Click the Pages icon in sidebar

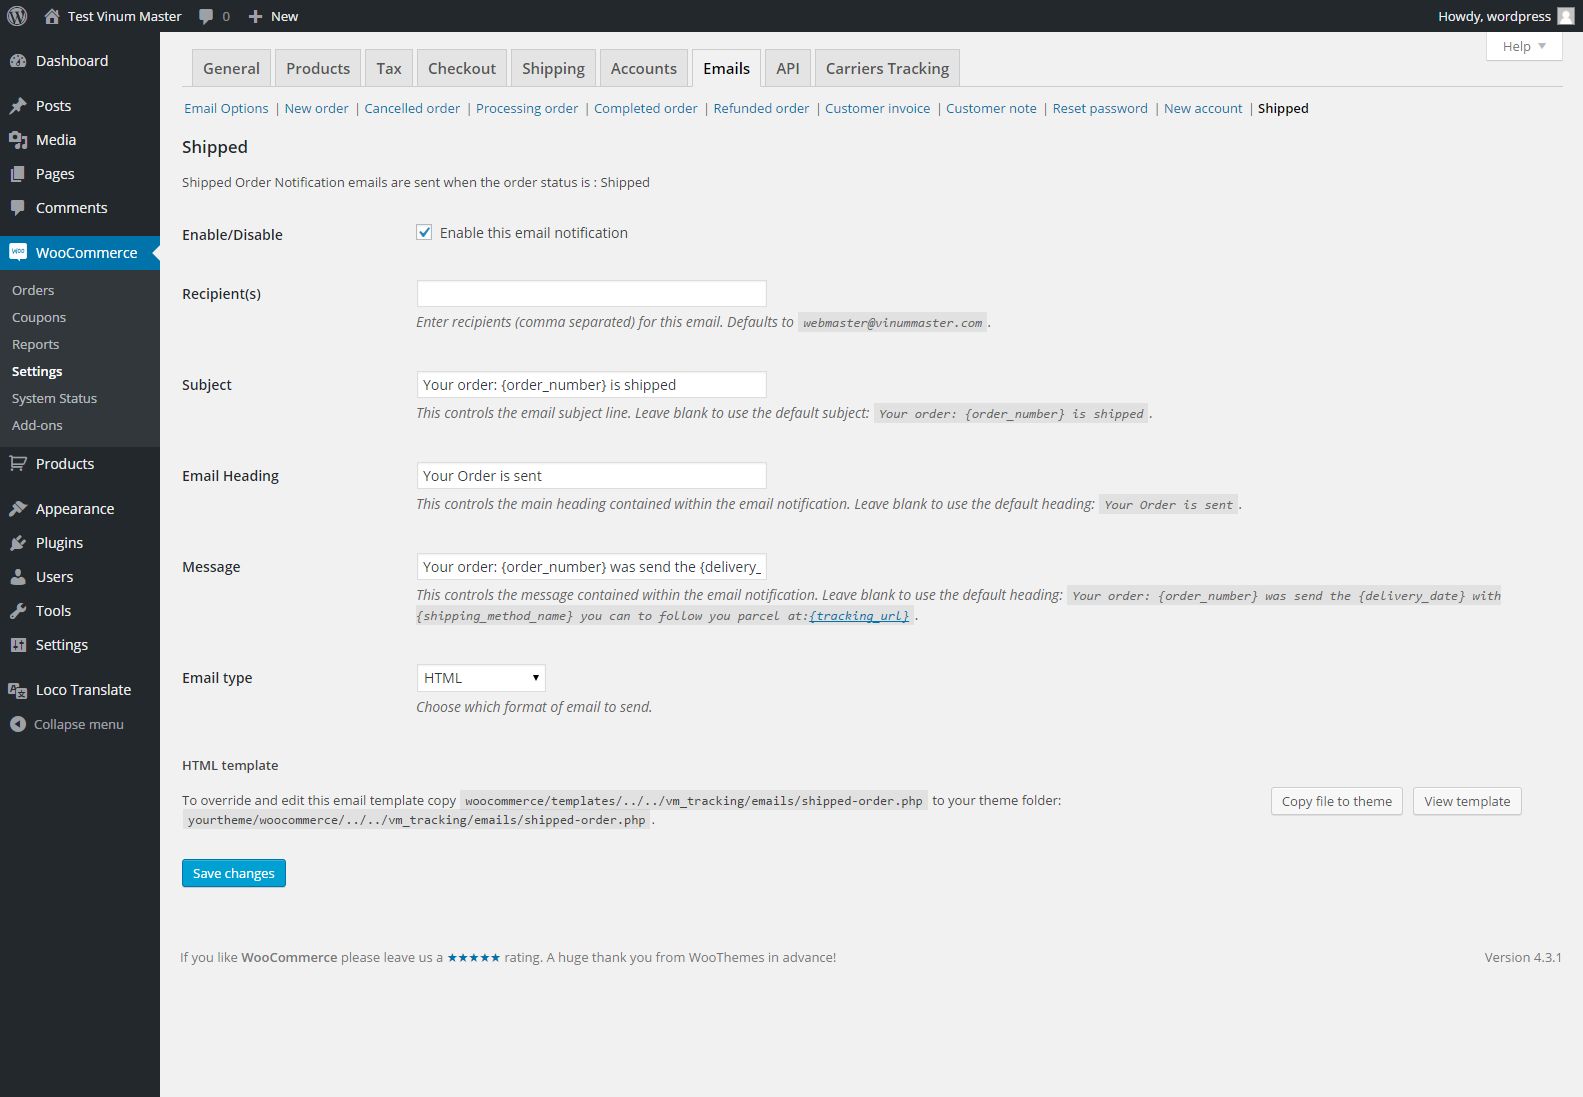tap(18, 174)
